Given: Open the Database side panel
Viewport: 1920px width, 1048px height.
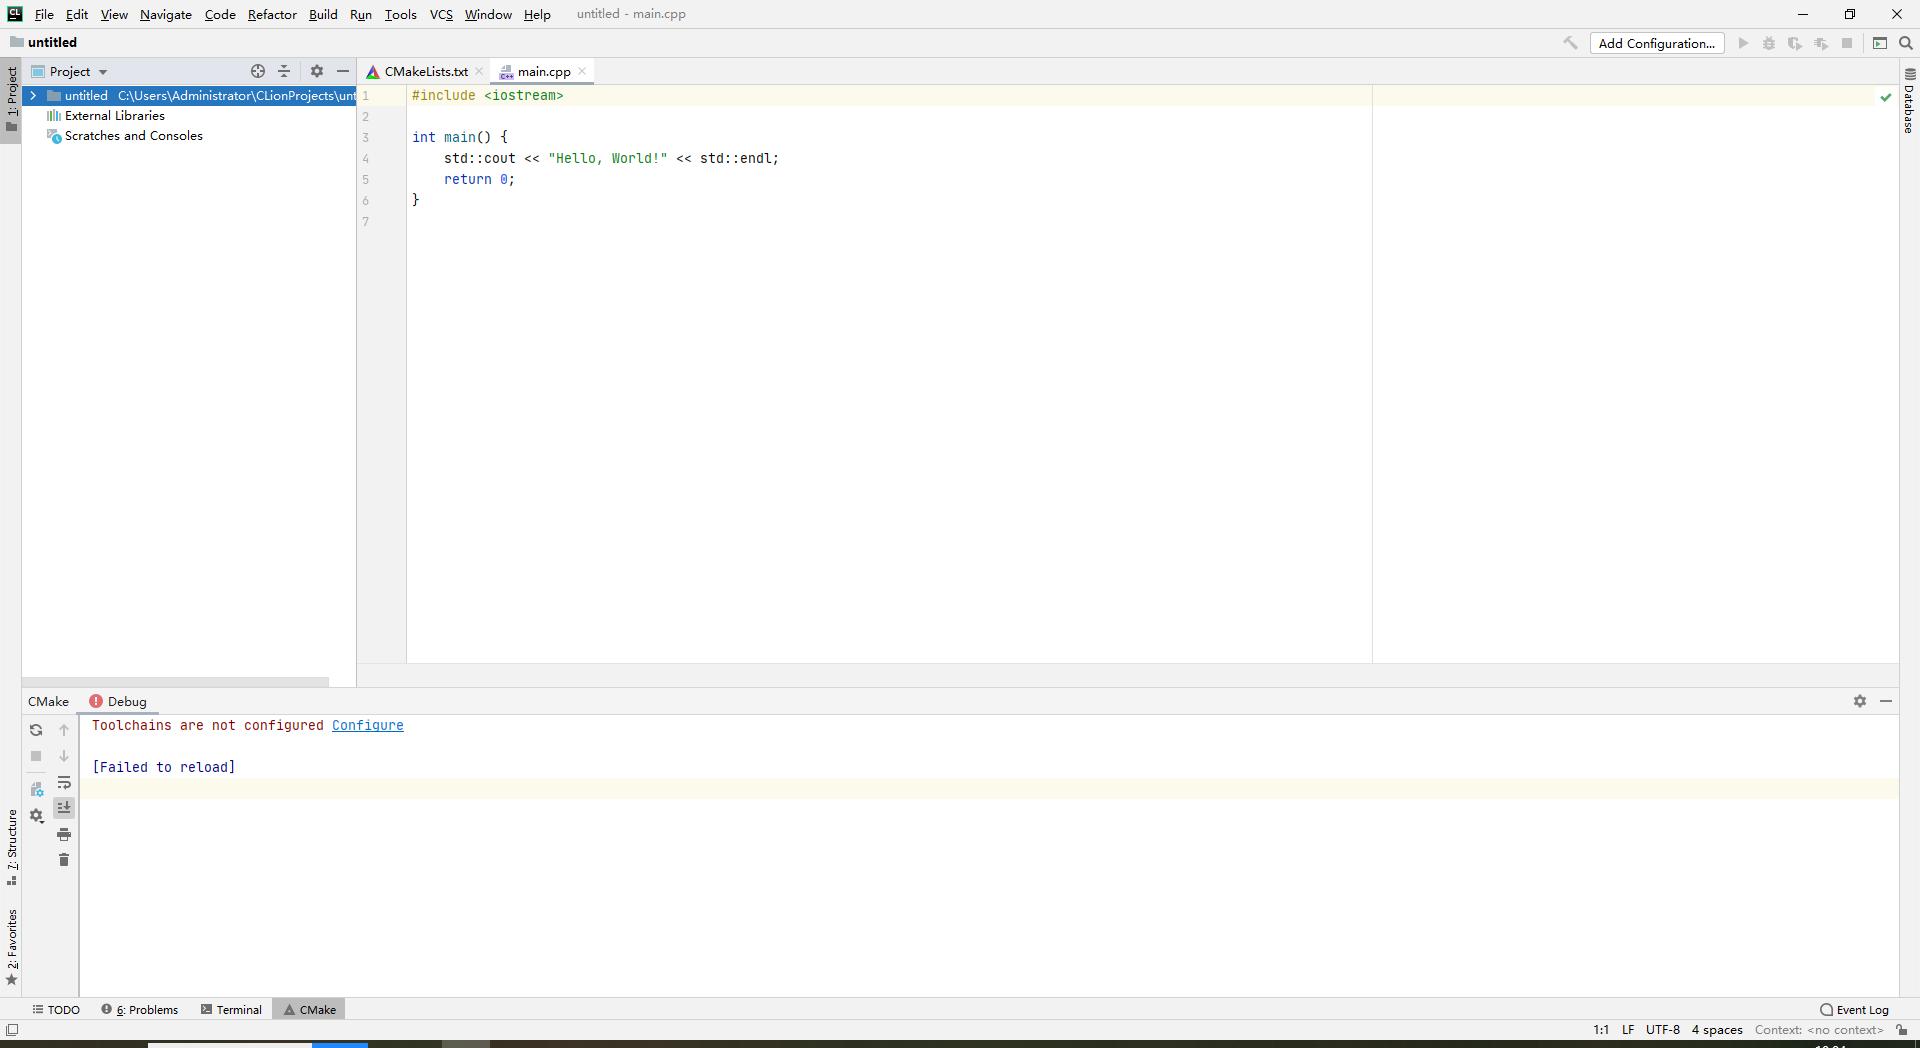Looking at the screenshot, I should click(1909, 100).
